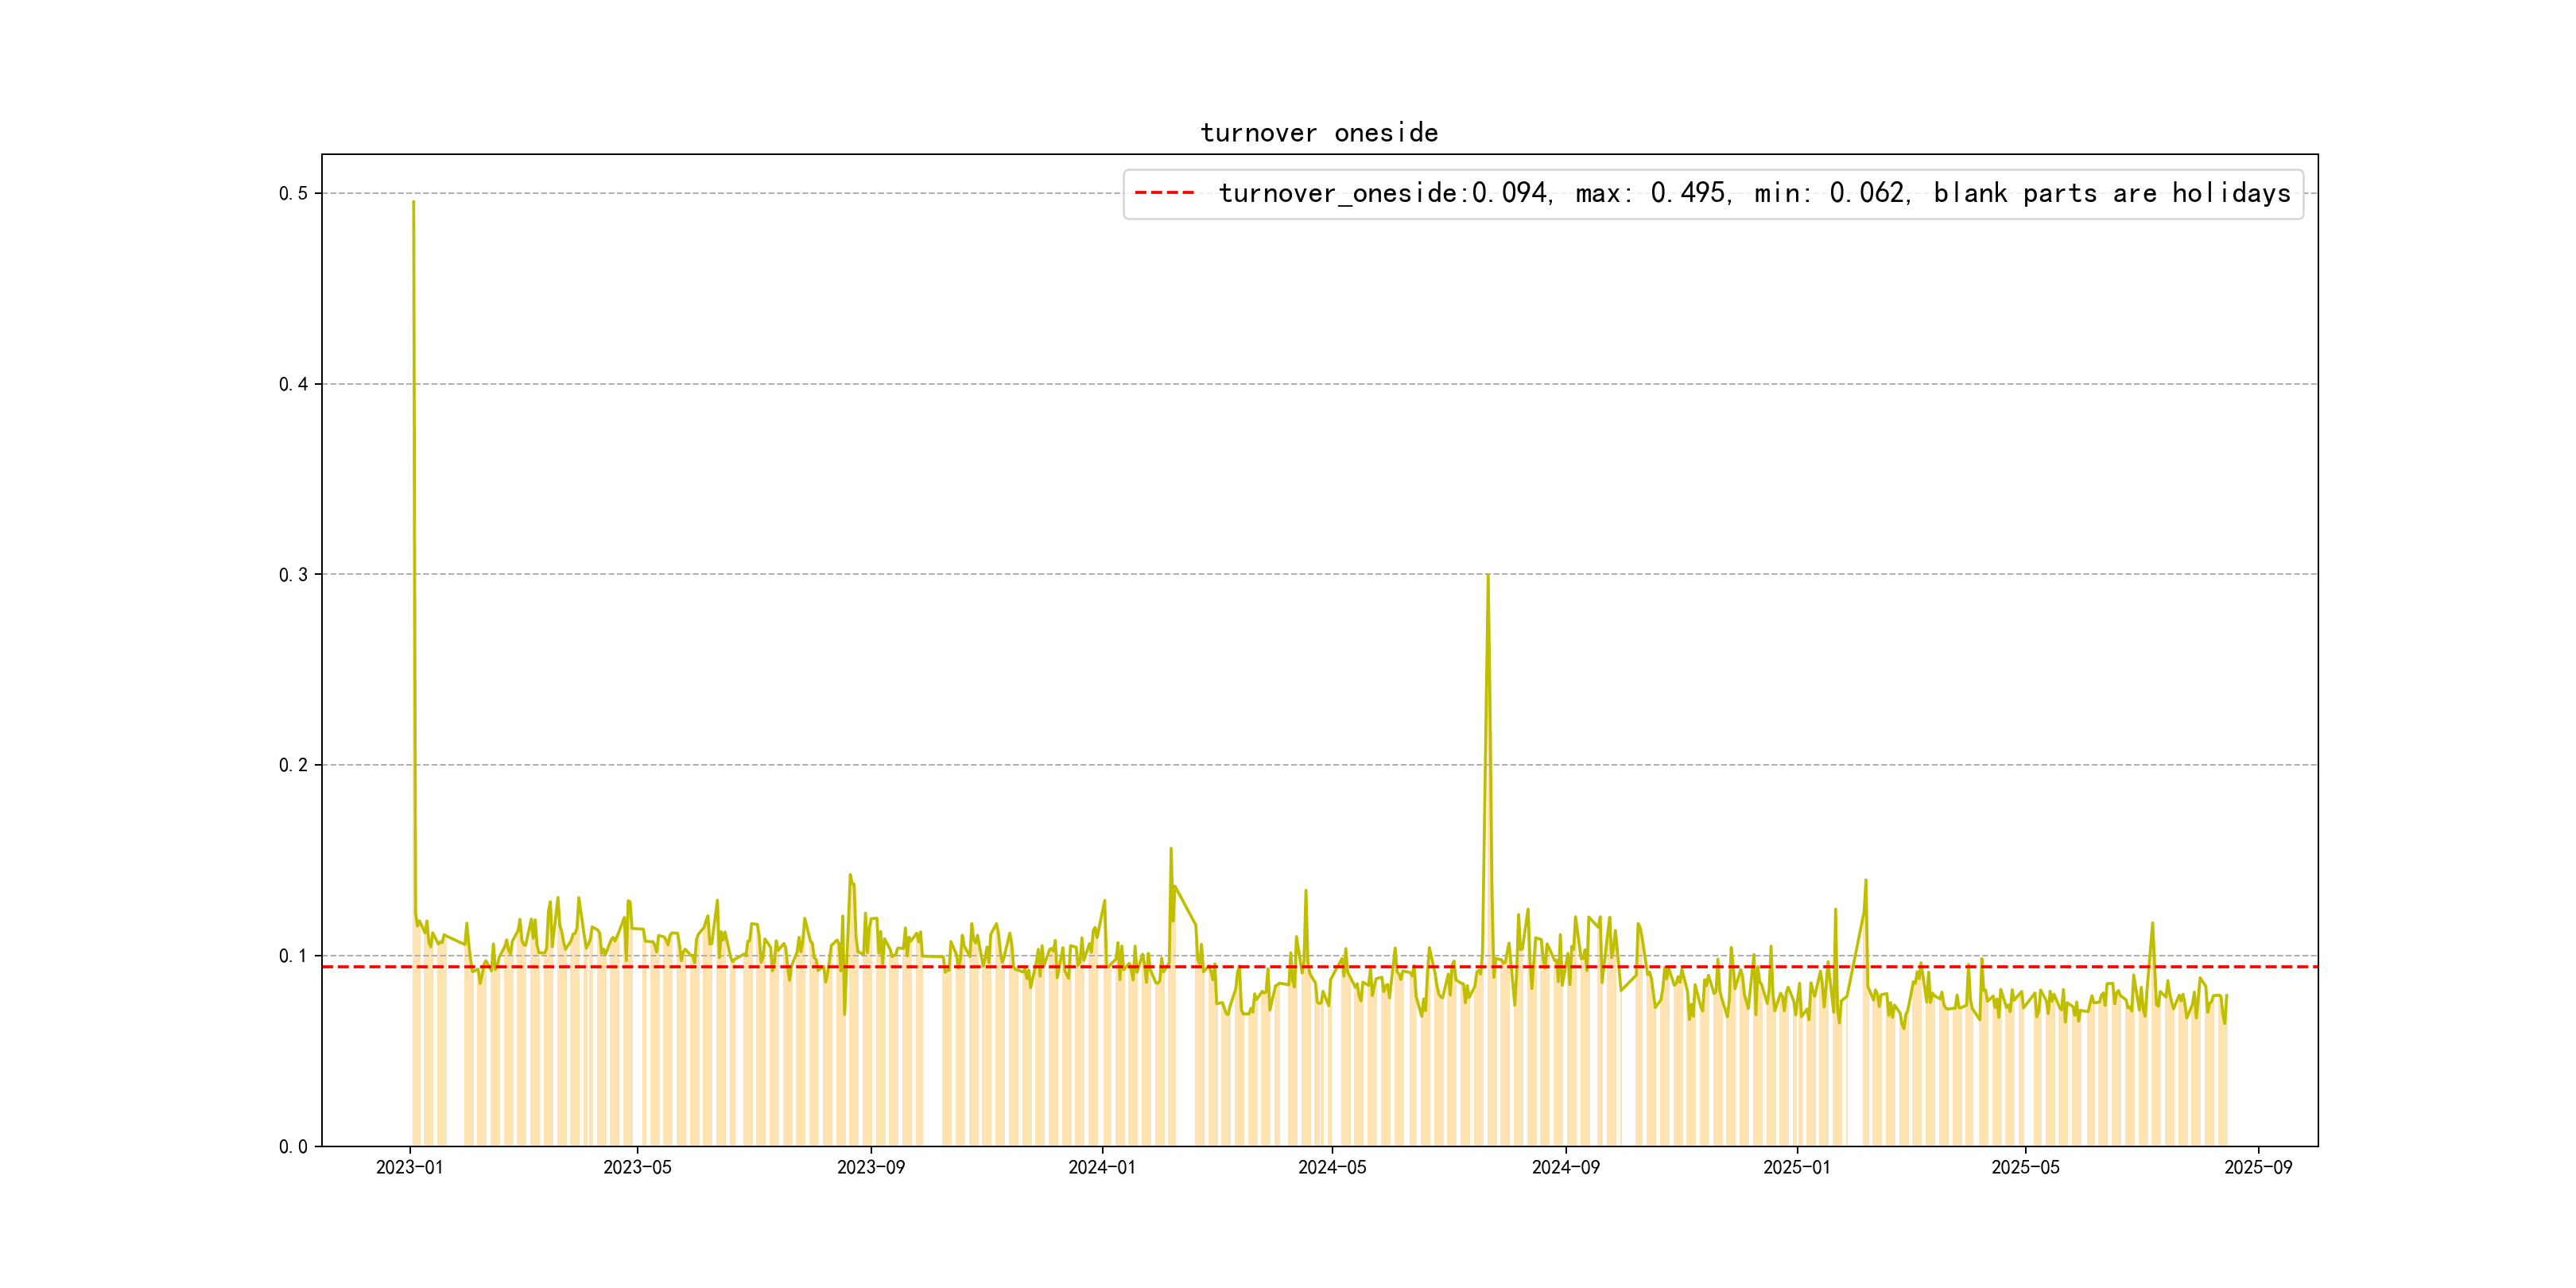Click the x-axis date label 2025-01
The image size is (2576, 1288).
(x=1796, y=1167)
